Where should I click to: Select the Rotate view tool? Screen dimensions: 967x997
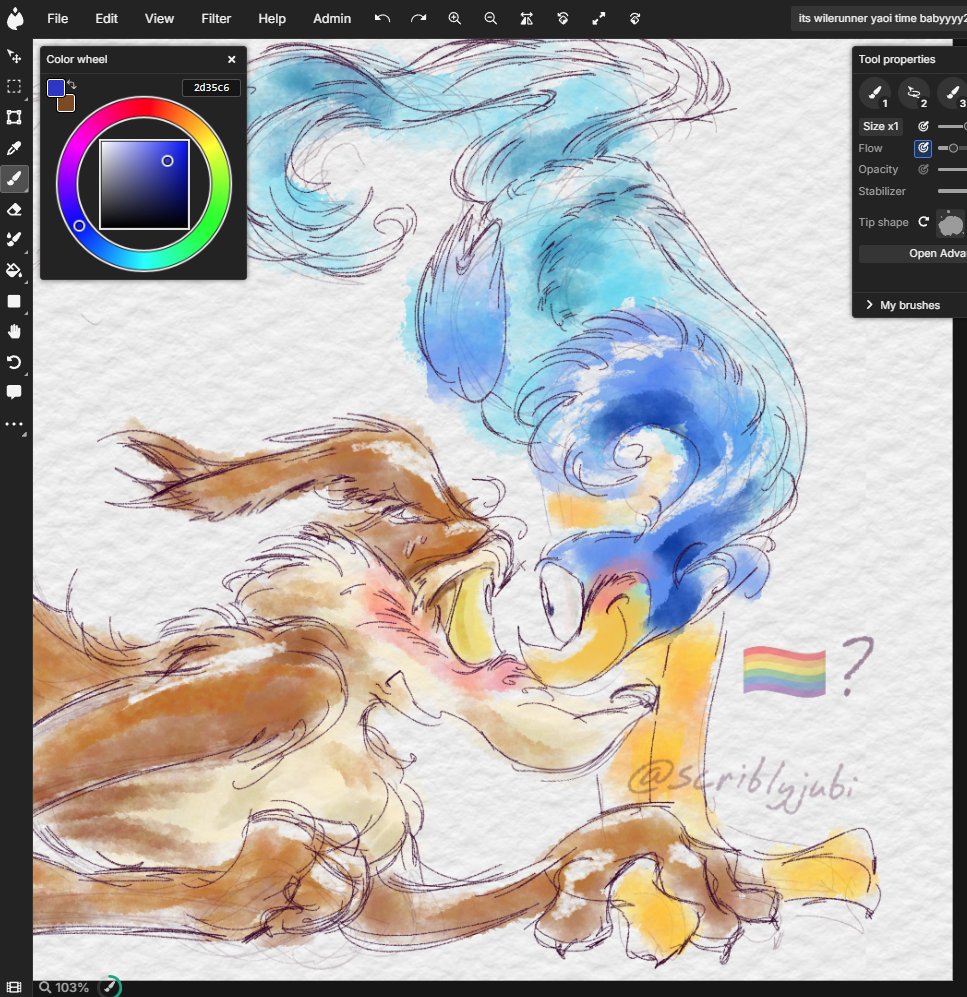[x=14, y=362]
